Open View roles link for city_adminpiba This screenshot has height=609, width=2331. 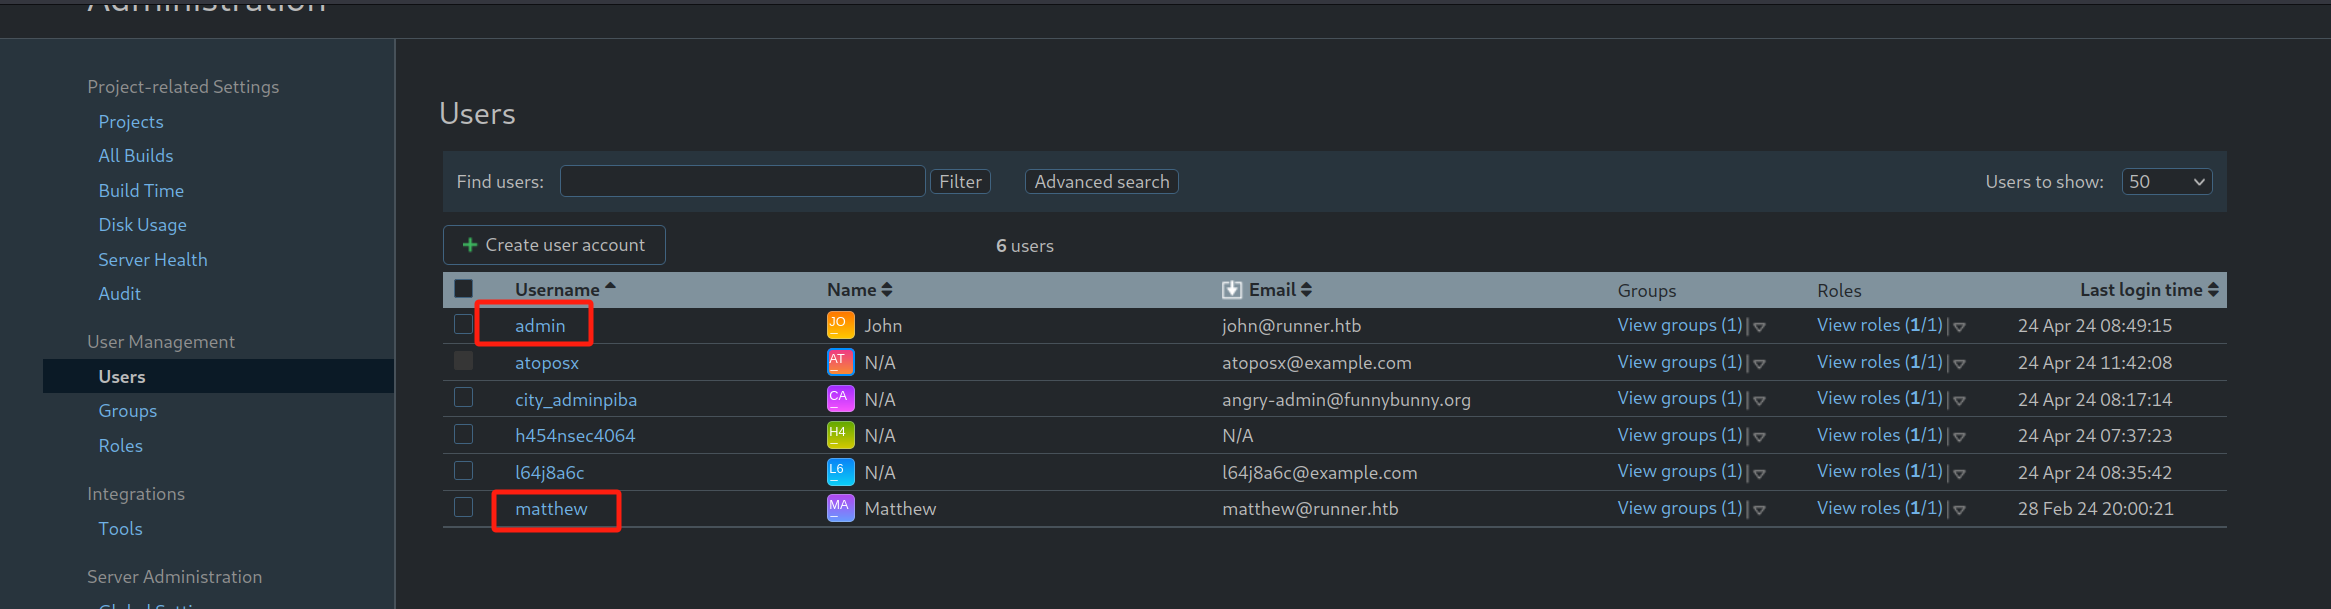point(1879,398)
